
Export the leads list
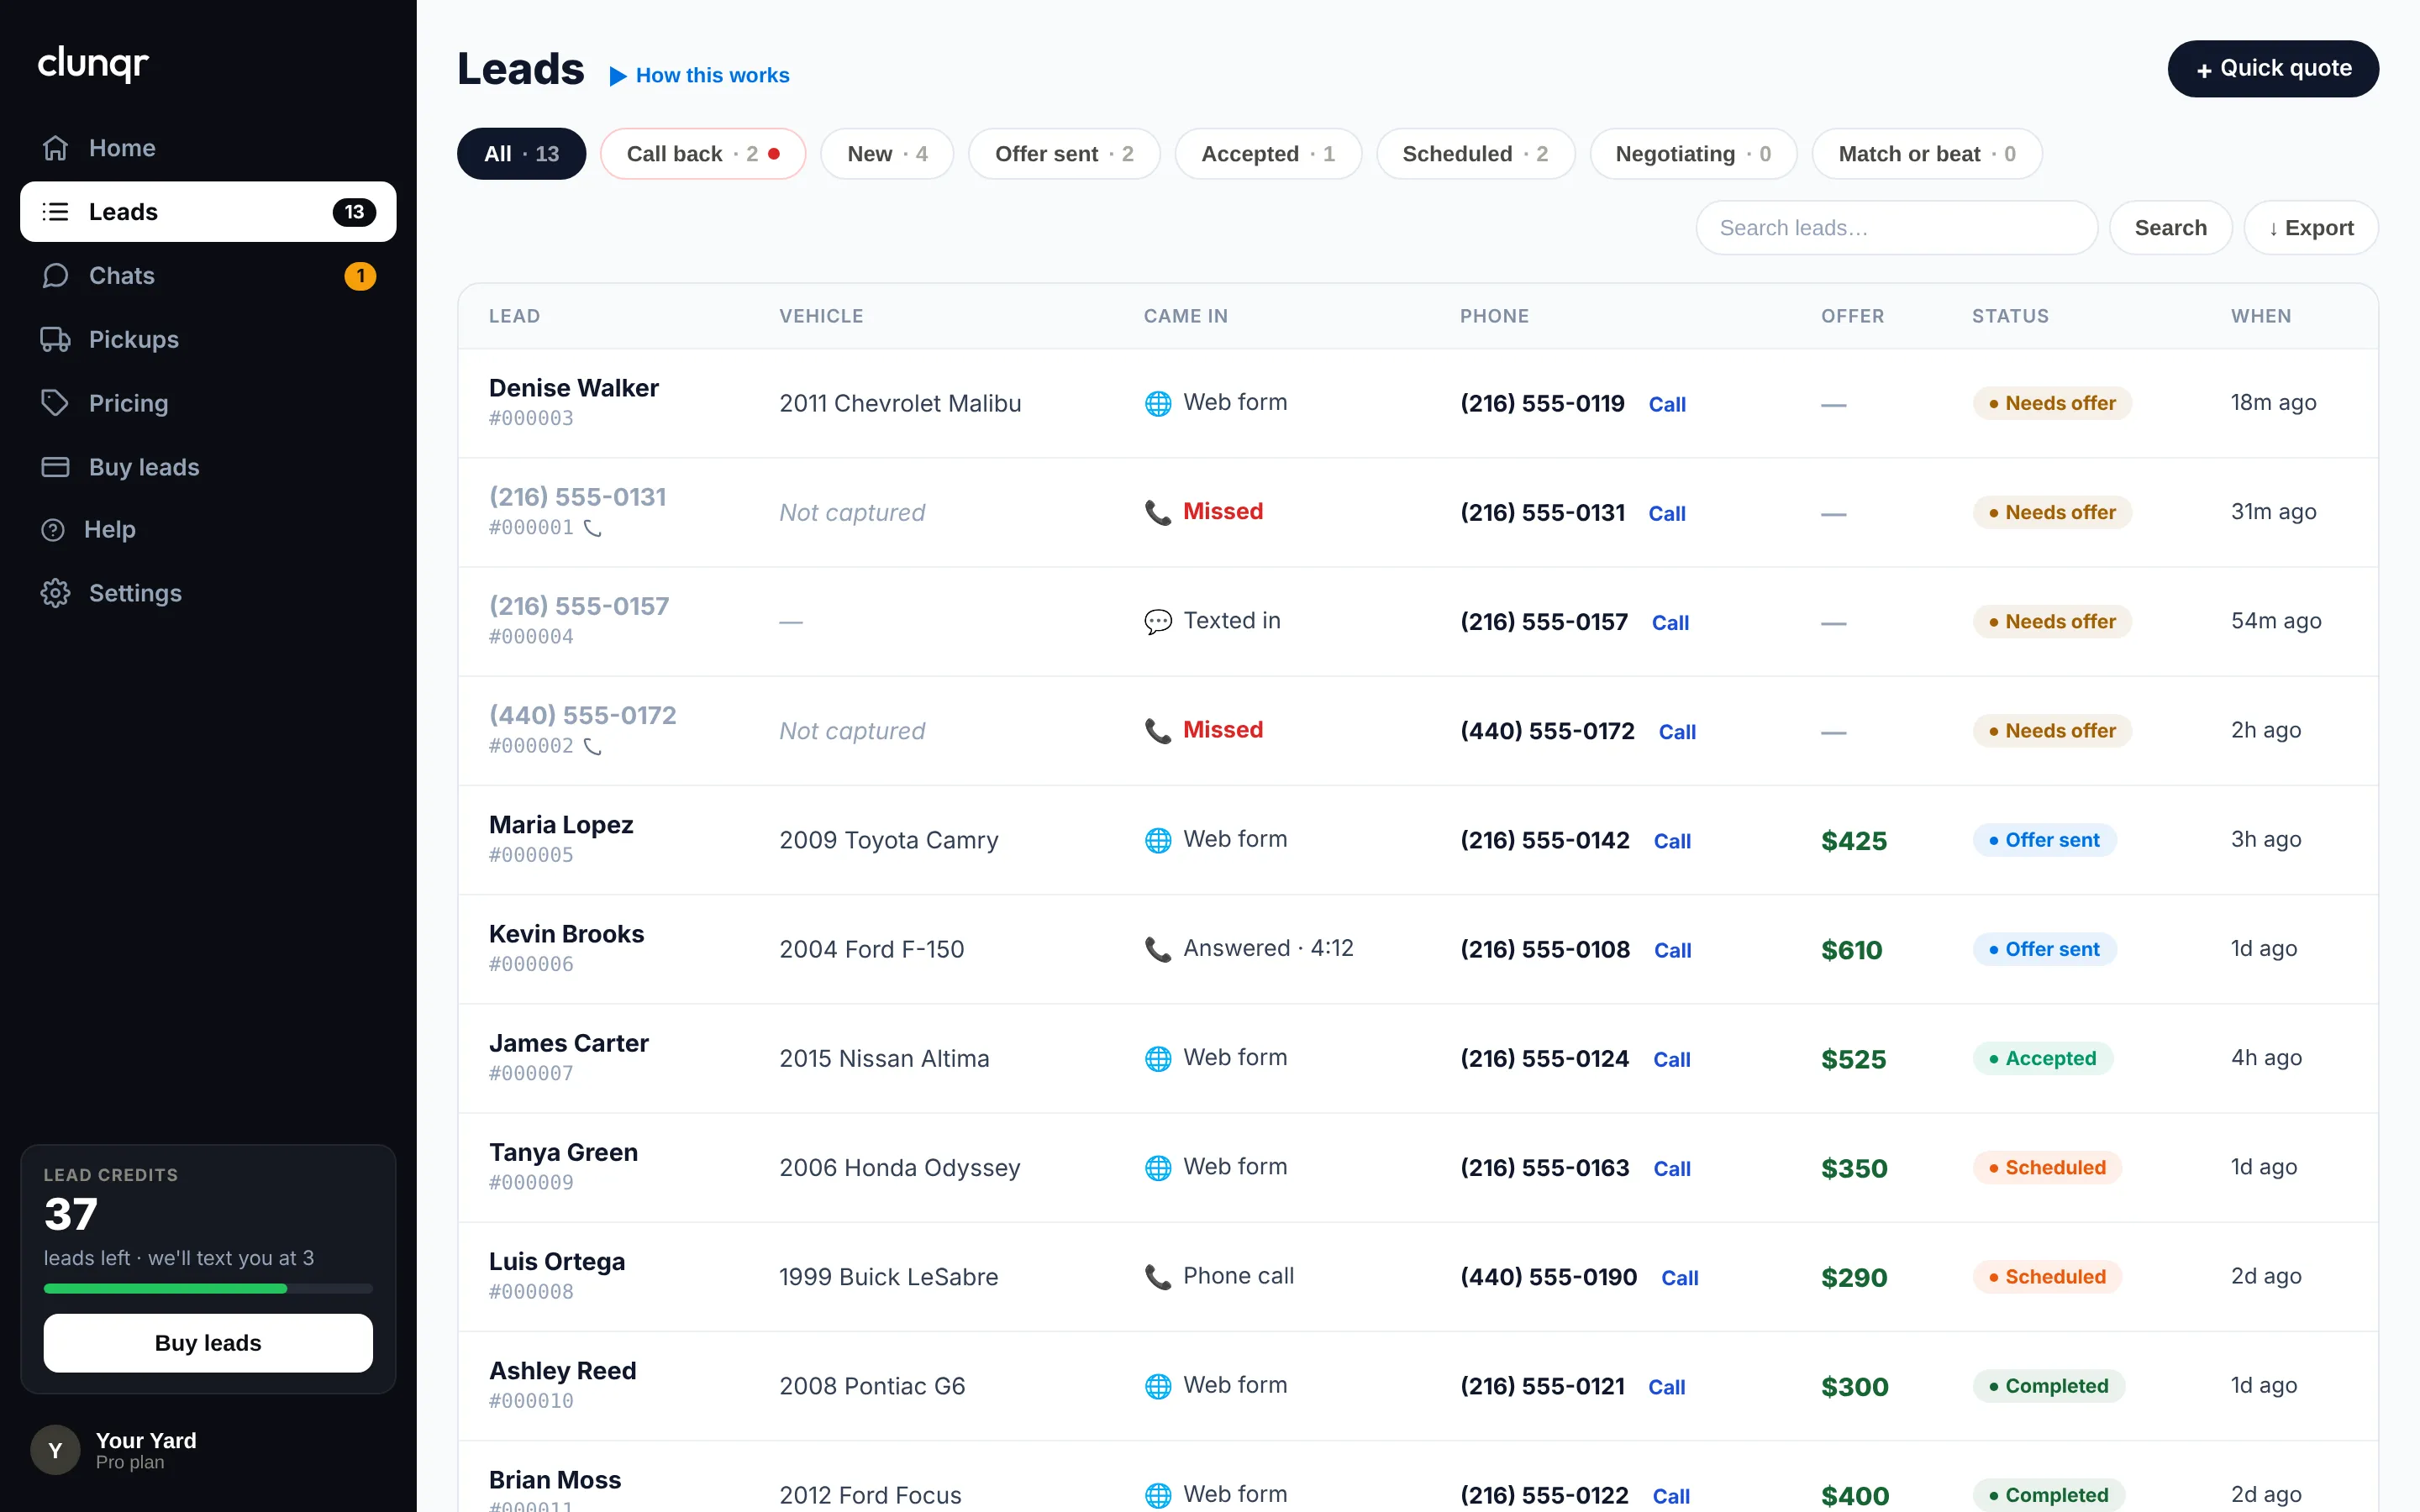click(2311, 228)
